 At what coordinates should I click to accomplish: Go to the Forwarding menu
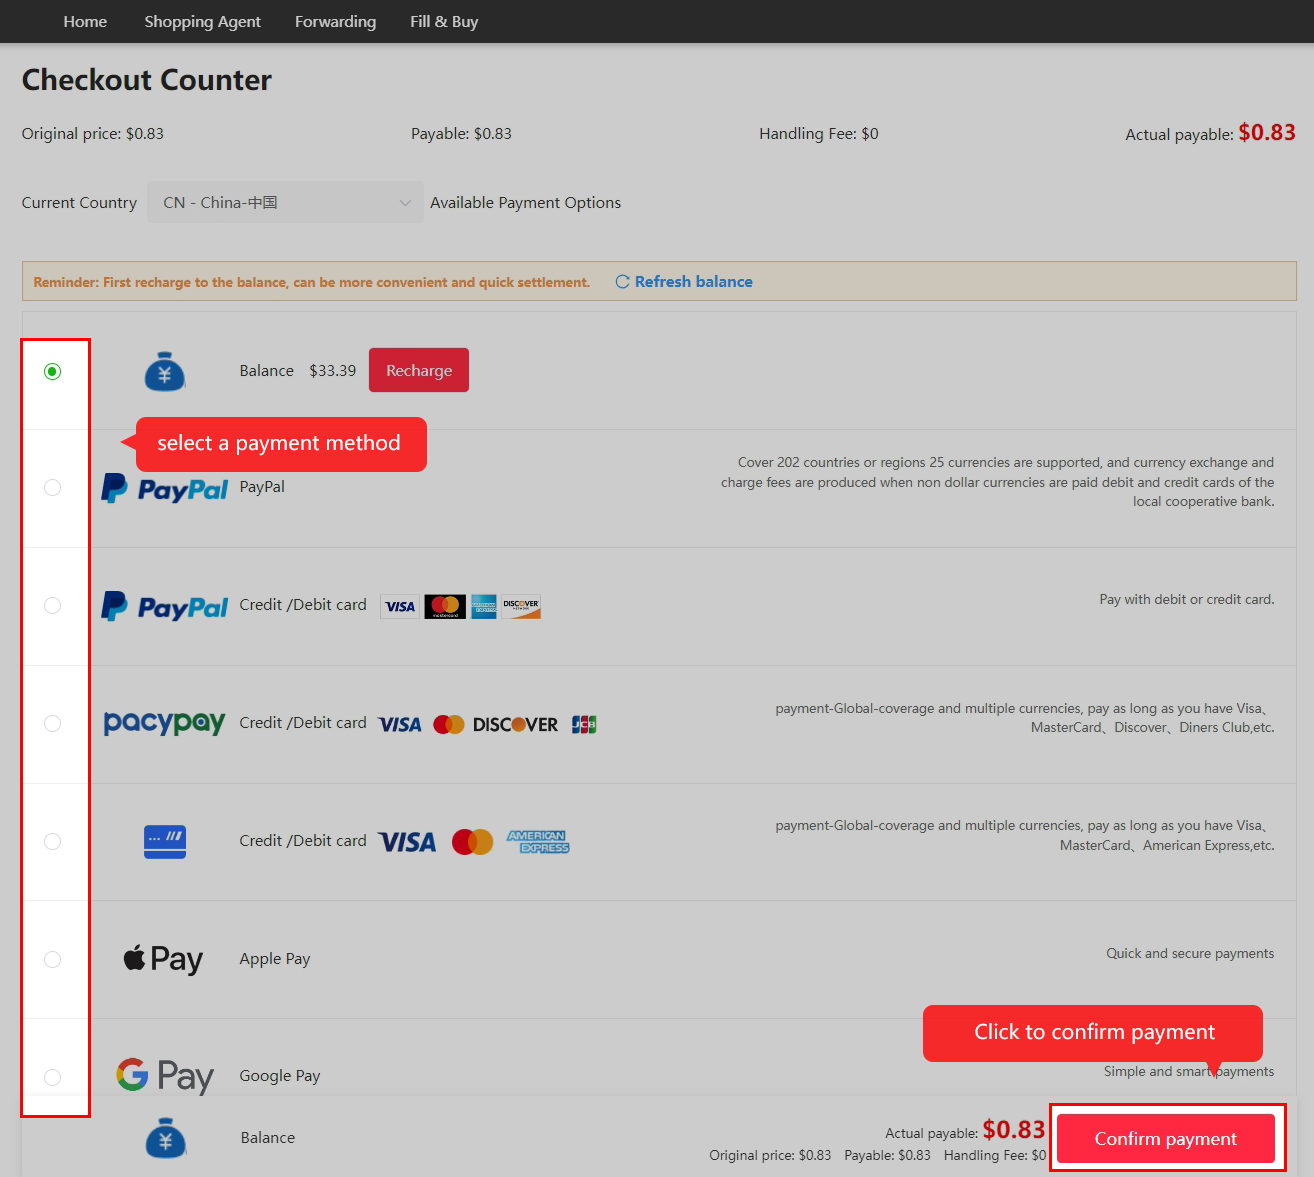pos(335,21)
